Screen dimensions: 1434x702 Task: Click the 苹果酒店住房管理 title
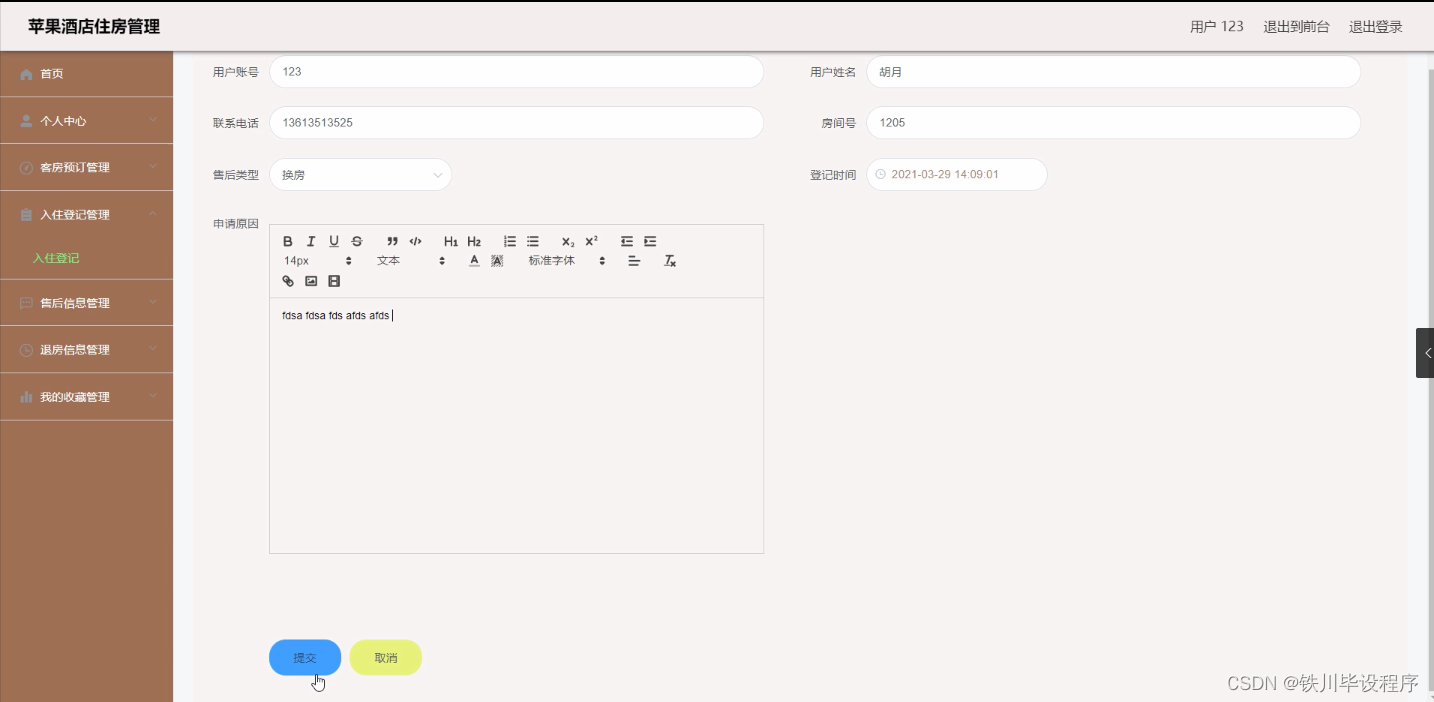coord(94,27)
